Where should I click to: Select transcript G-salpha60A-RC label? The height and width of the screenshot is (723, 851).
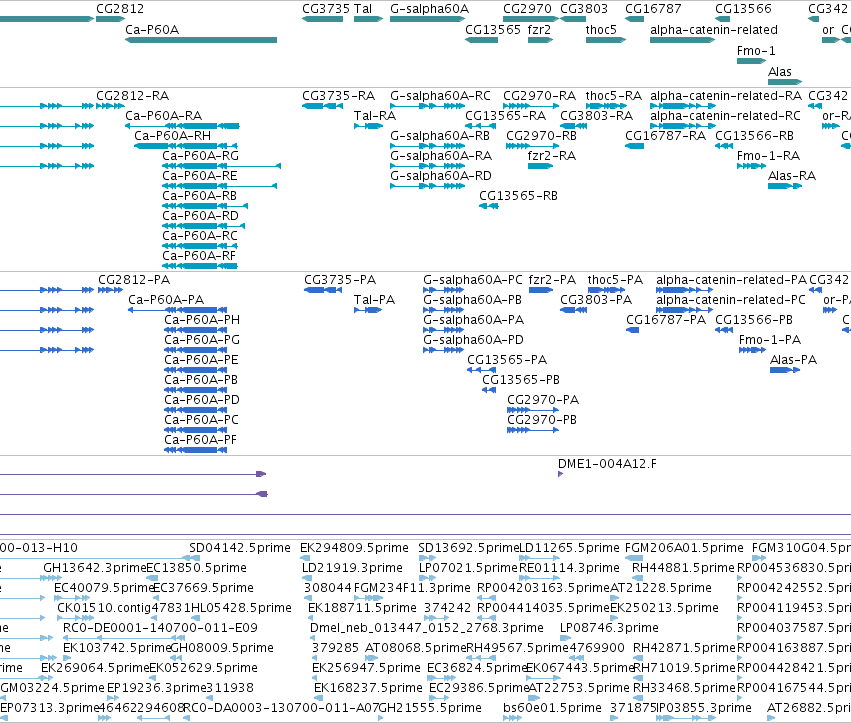(x=440, y=96)
